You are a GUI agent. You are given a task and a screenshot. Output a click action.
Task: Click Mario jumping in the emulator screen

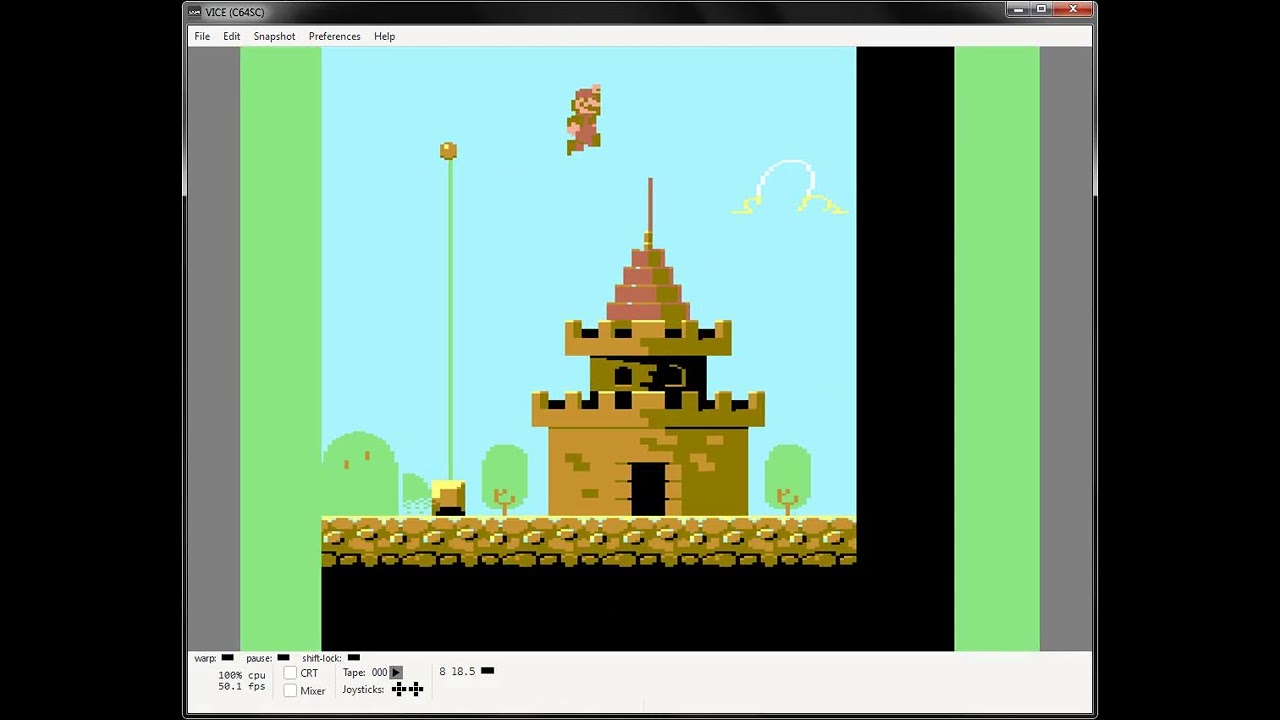point(584,120)
